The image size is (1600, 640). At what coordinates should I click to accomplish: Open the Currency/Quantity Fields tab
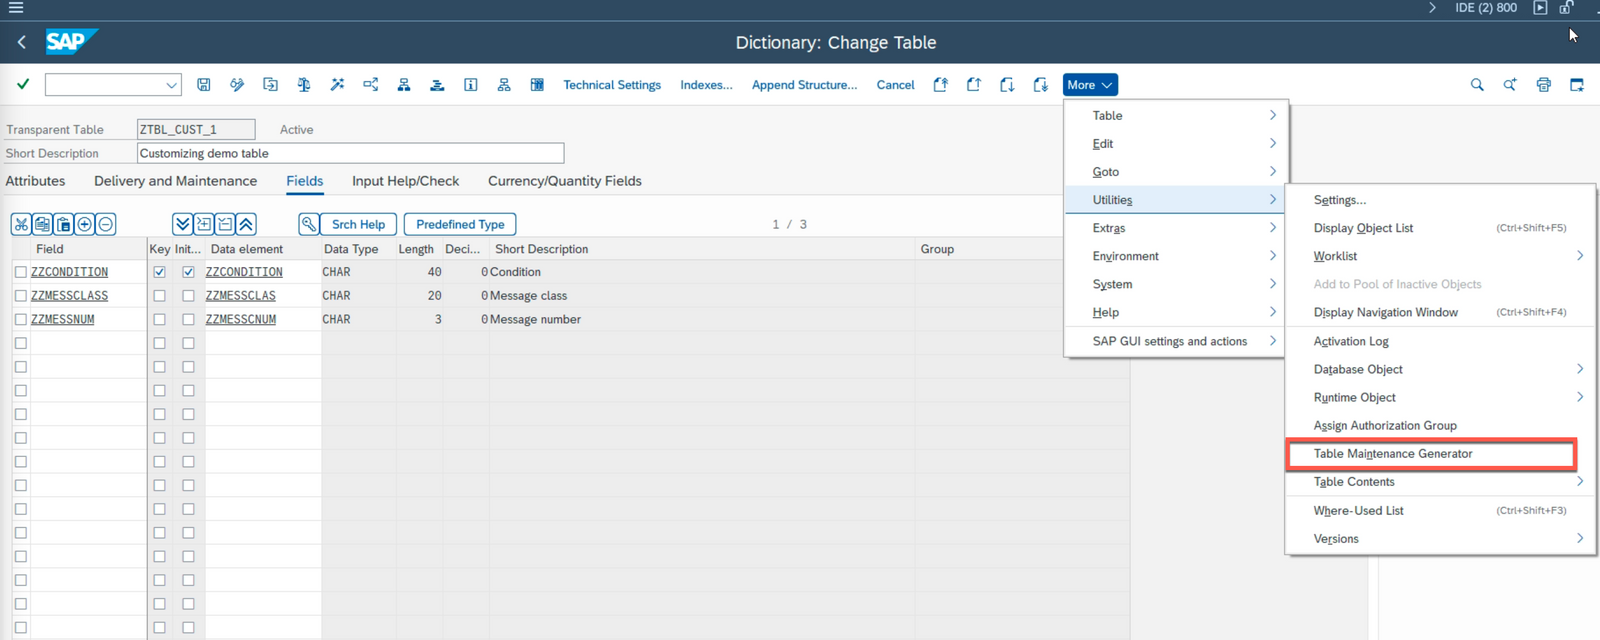click(x=565, y=181)
